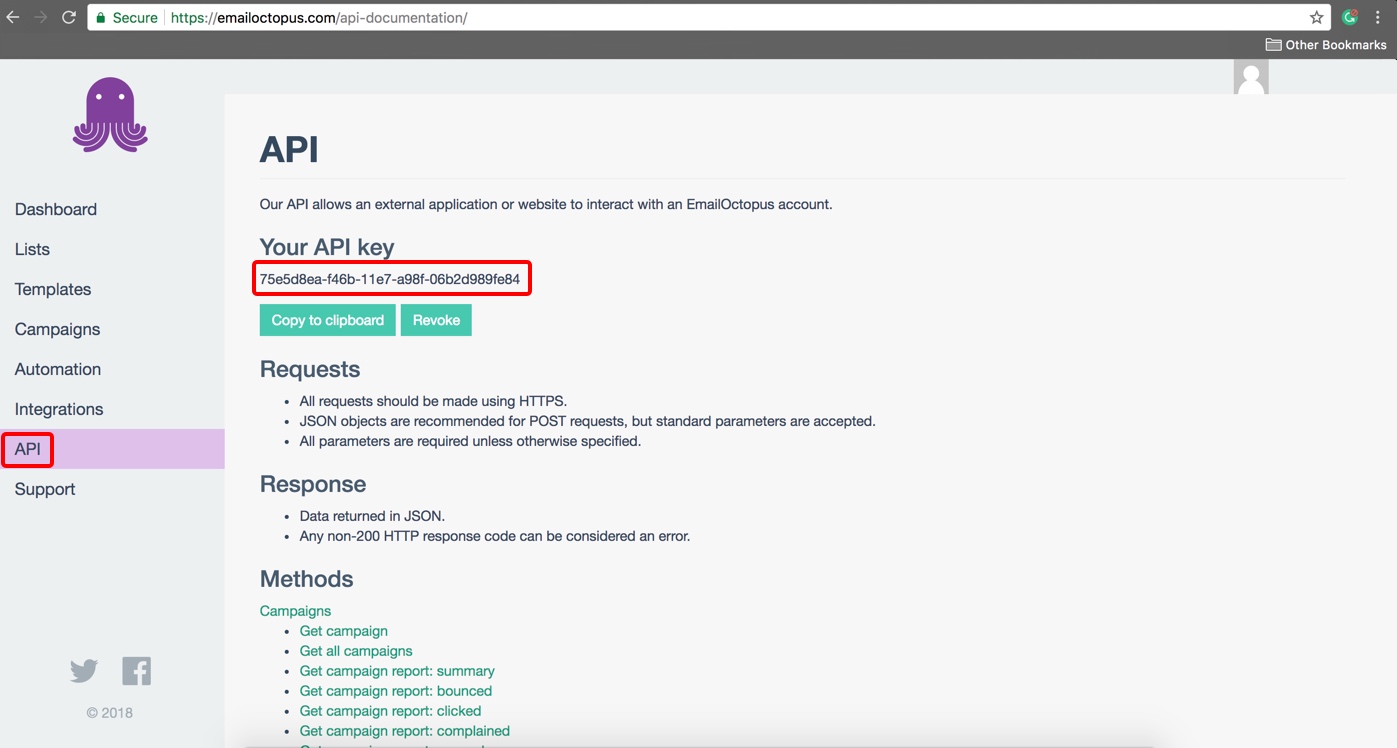1397x748 pixels.
Task: Click the browser reload icon
Action: pyautogui.click(x=68, y=17)
